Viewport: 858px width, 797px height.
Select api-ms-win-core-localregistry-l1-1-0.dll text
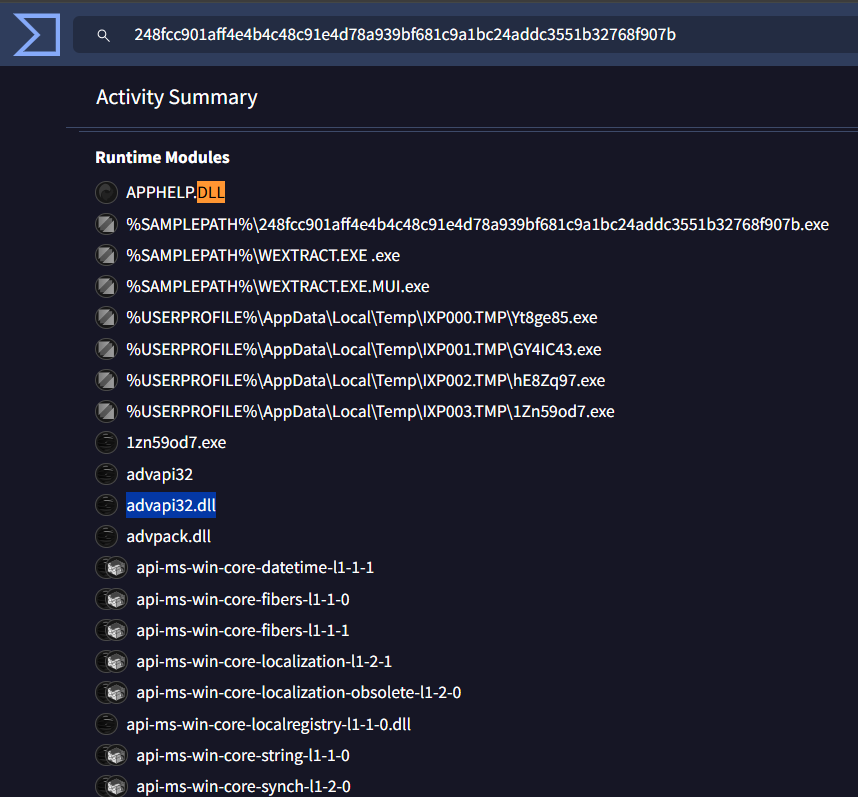(269, 724)
